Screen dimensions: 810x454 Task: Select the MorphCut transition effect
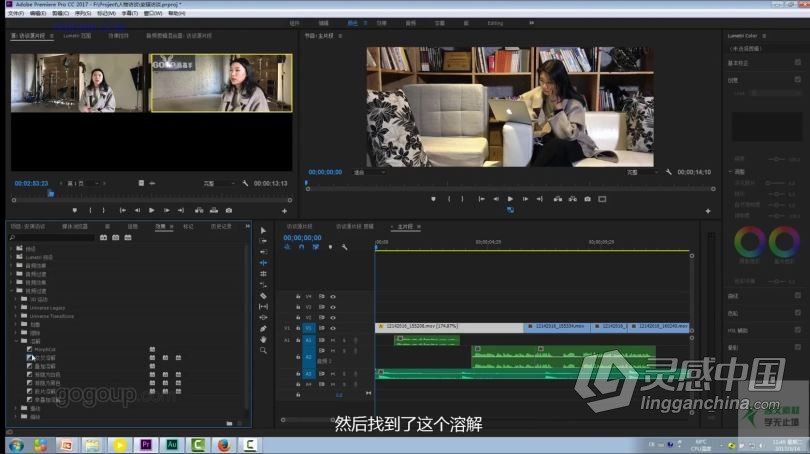[x=44, y=349]
